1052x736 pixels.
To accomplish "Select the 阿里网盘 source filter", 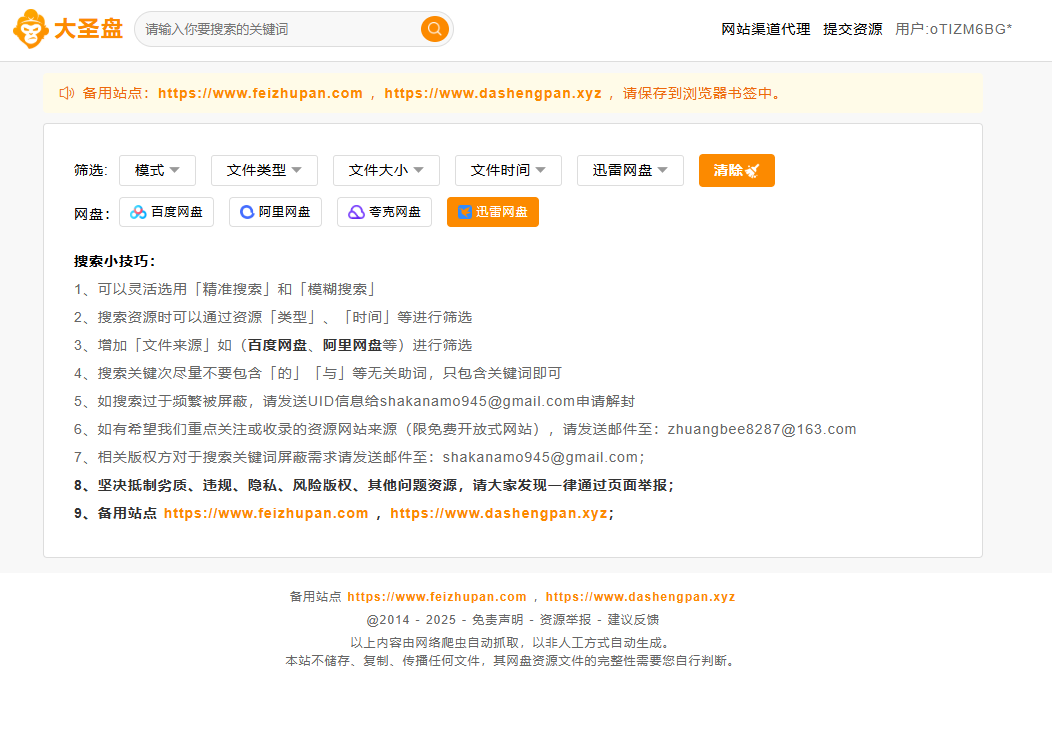I will (x=275, y=212).
